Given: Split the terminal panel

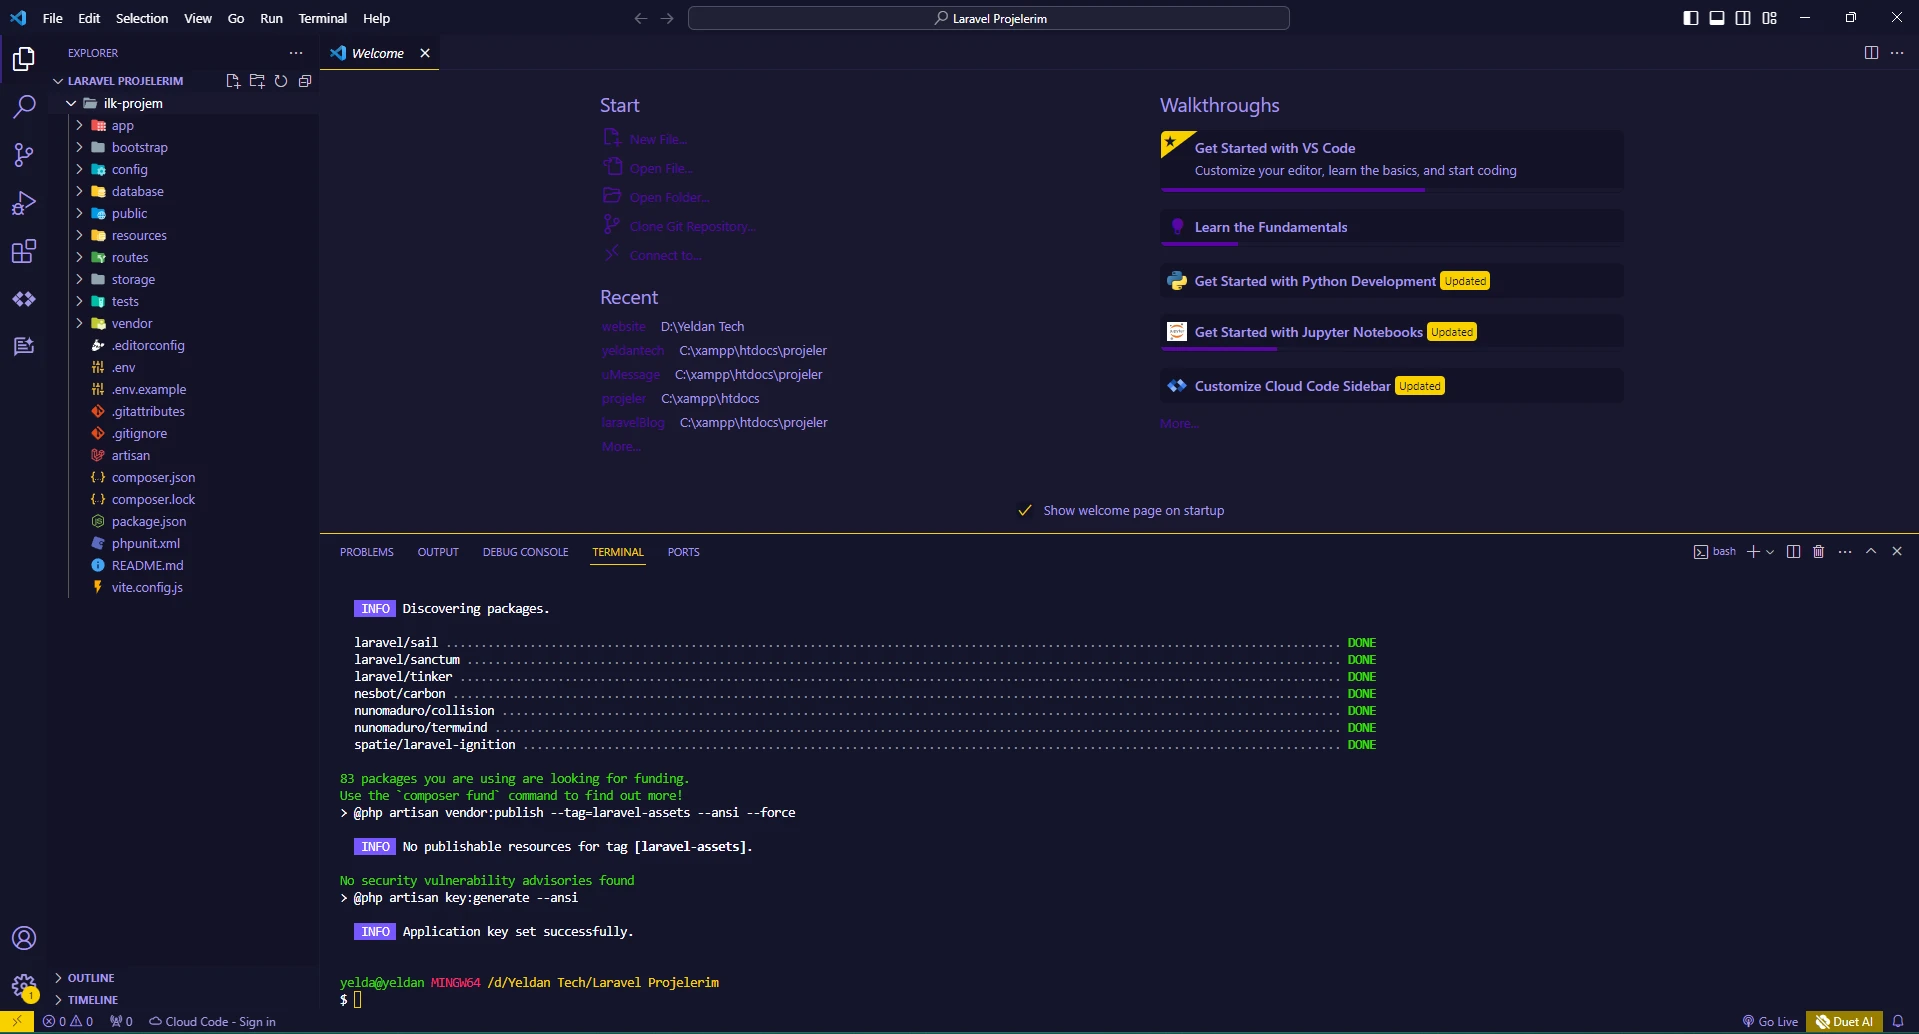Looking at the screenshot, I should click(x=1793, y=552).
